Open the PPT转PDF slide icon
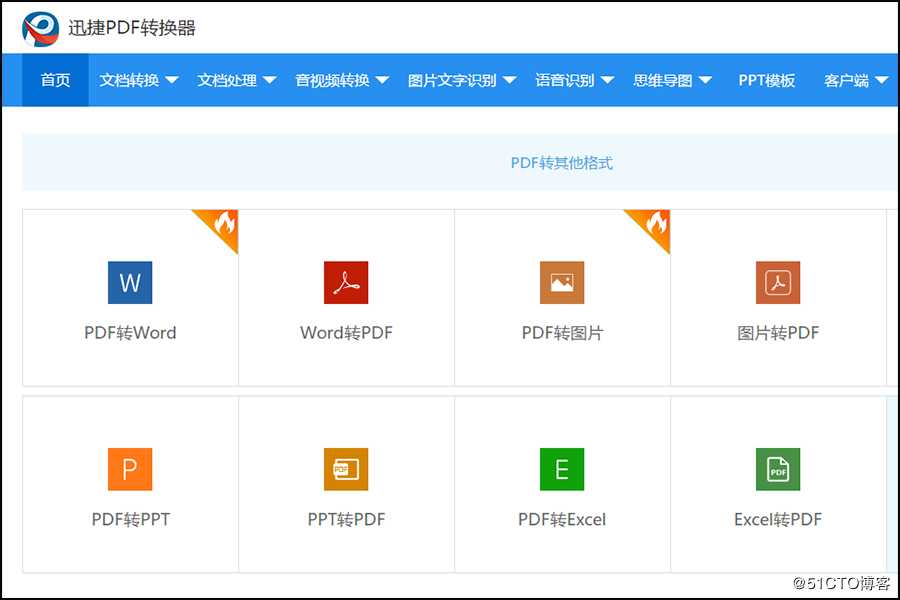This screenshot has height=600, width=900. pos(346,469)
